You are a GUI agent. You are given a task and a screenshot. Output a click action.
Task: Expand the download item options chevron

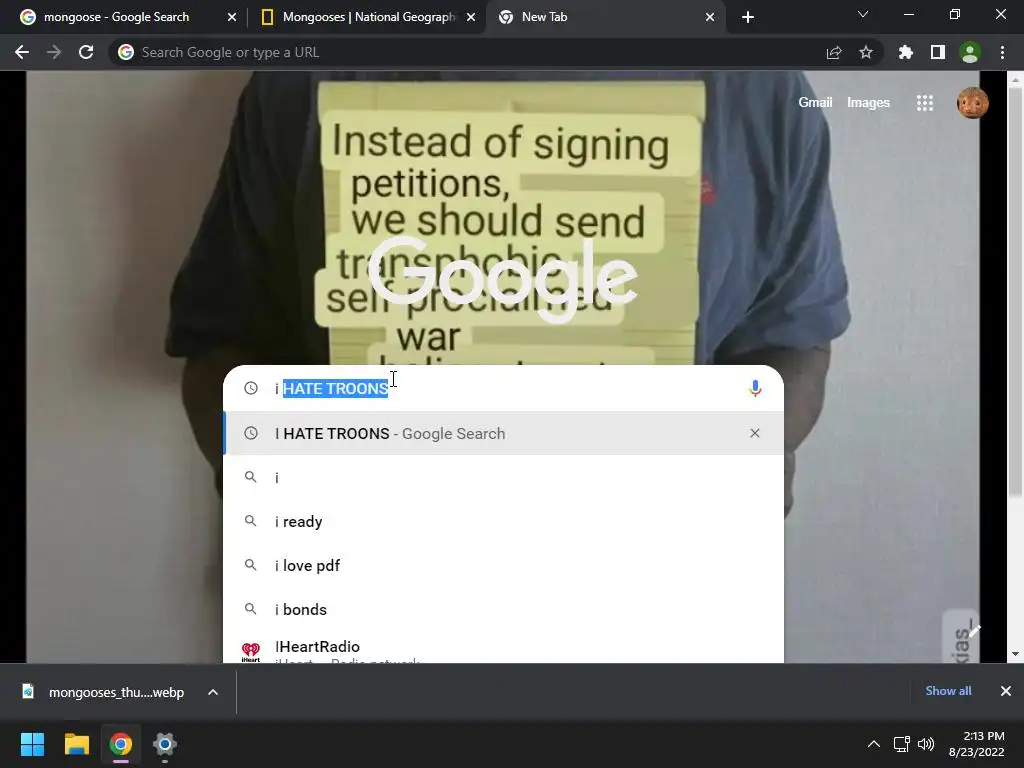click(x=213, y=692)
